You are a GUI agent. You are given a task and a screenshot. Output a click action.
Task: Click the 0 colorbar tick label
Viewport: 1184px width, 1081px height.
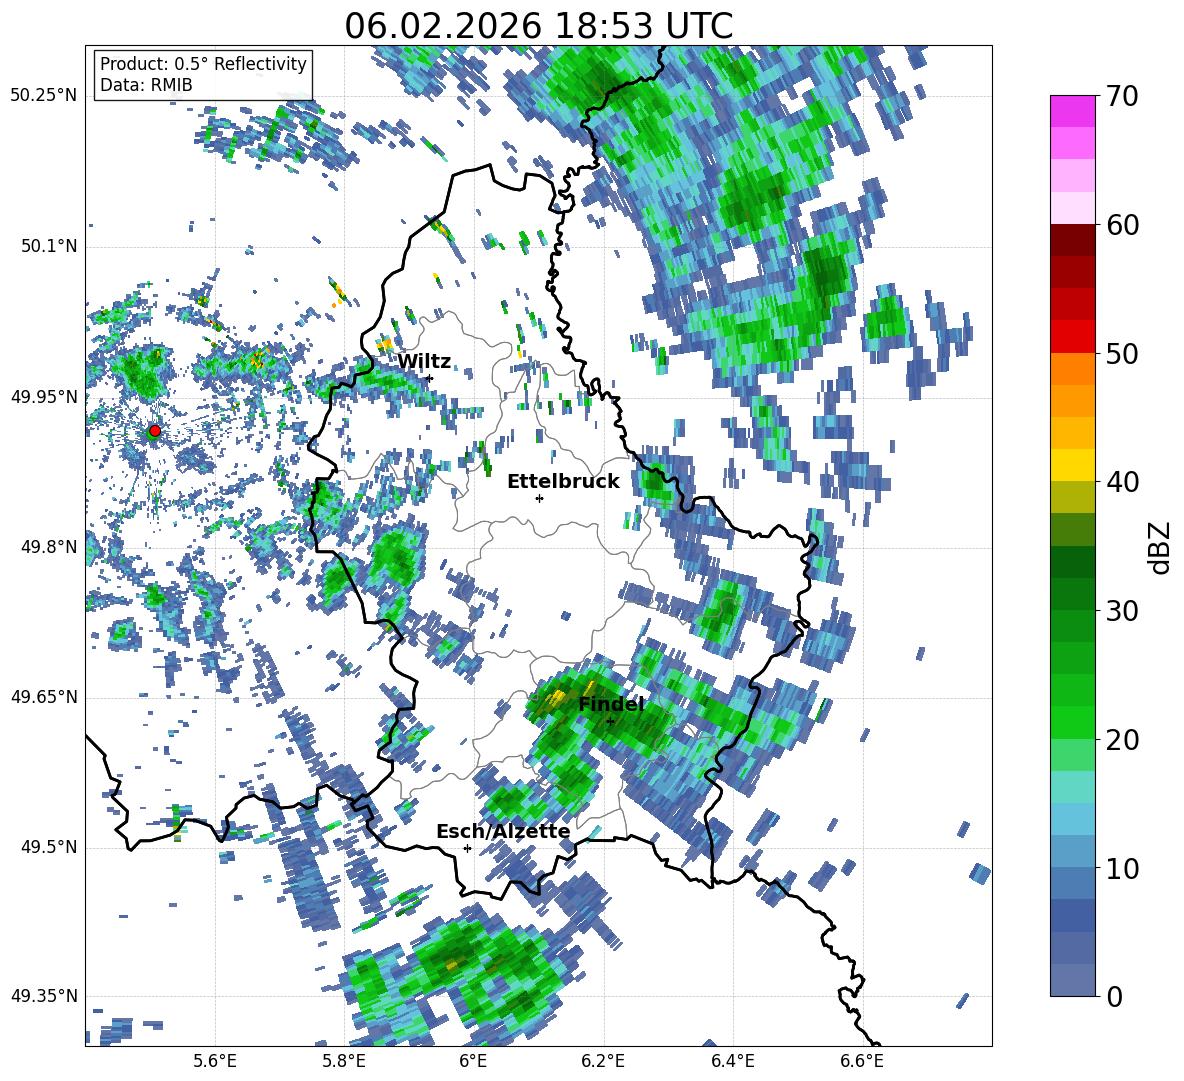[1114, 996]
